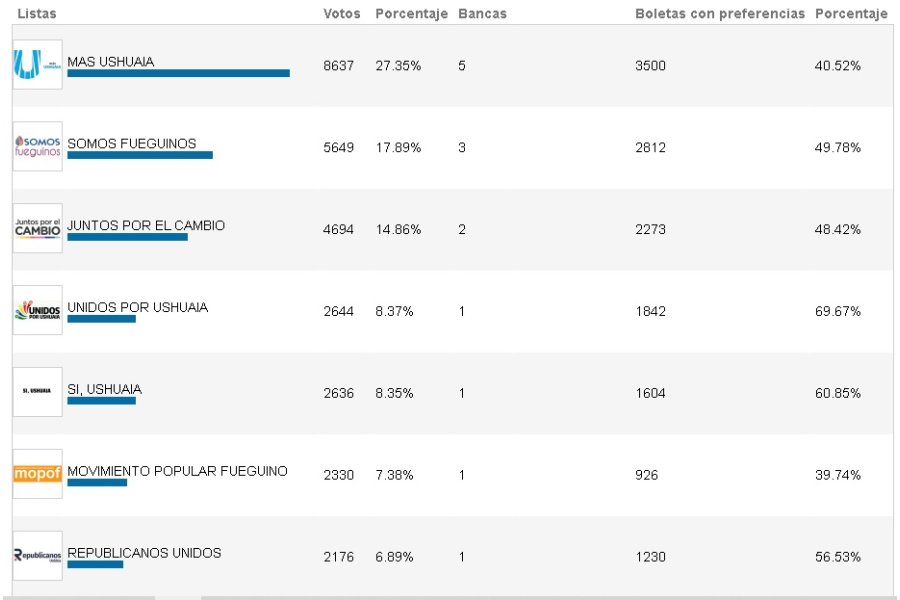This screenshot has width=900, height=600.
Task: Click the REPUBLICANOS UNIDOS list name
Action: pyautogui.click(x=144, y=553)
